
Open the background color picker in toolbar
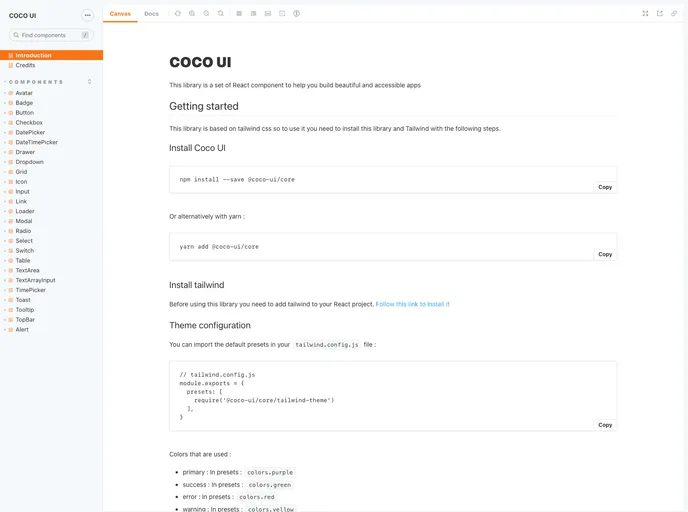pos(239,14)
